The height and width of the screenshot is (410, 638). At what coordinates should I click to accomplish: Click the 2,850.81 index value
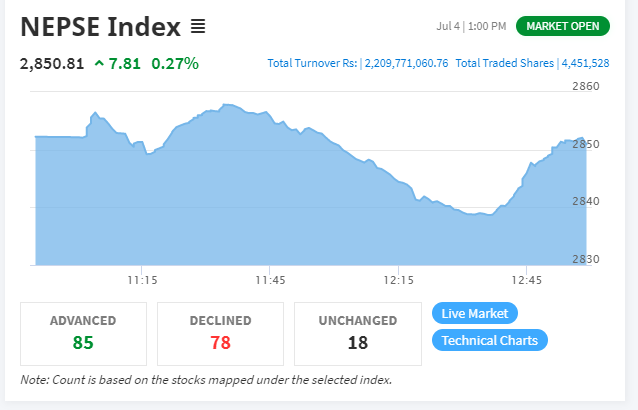pos(52,64)
